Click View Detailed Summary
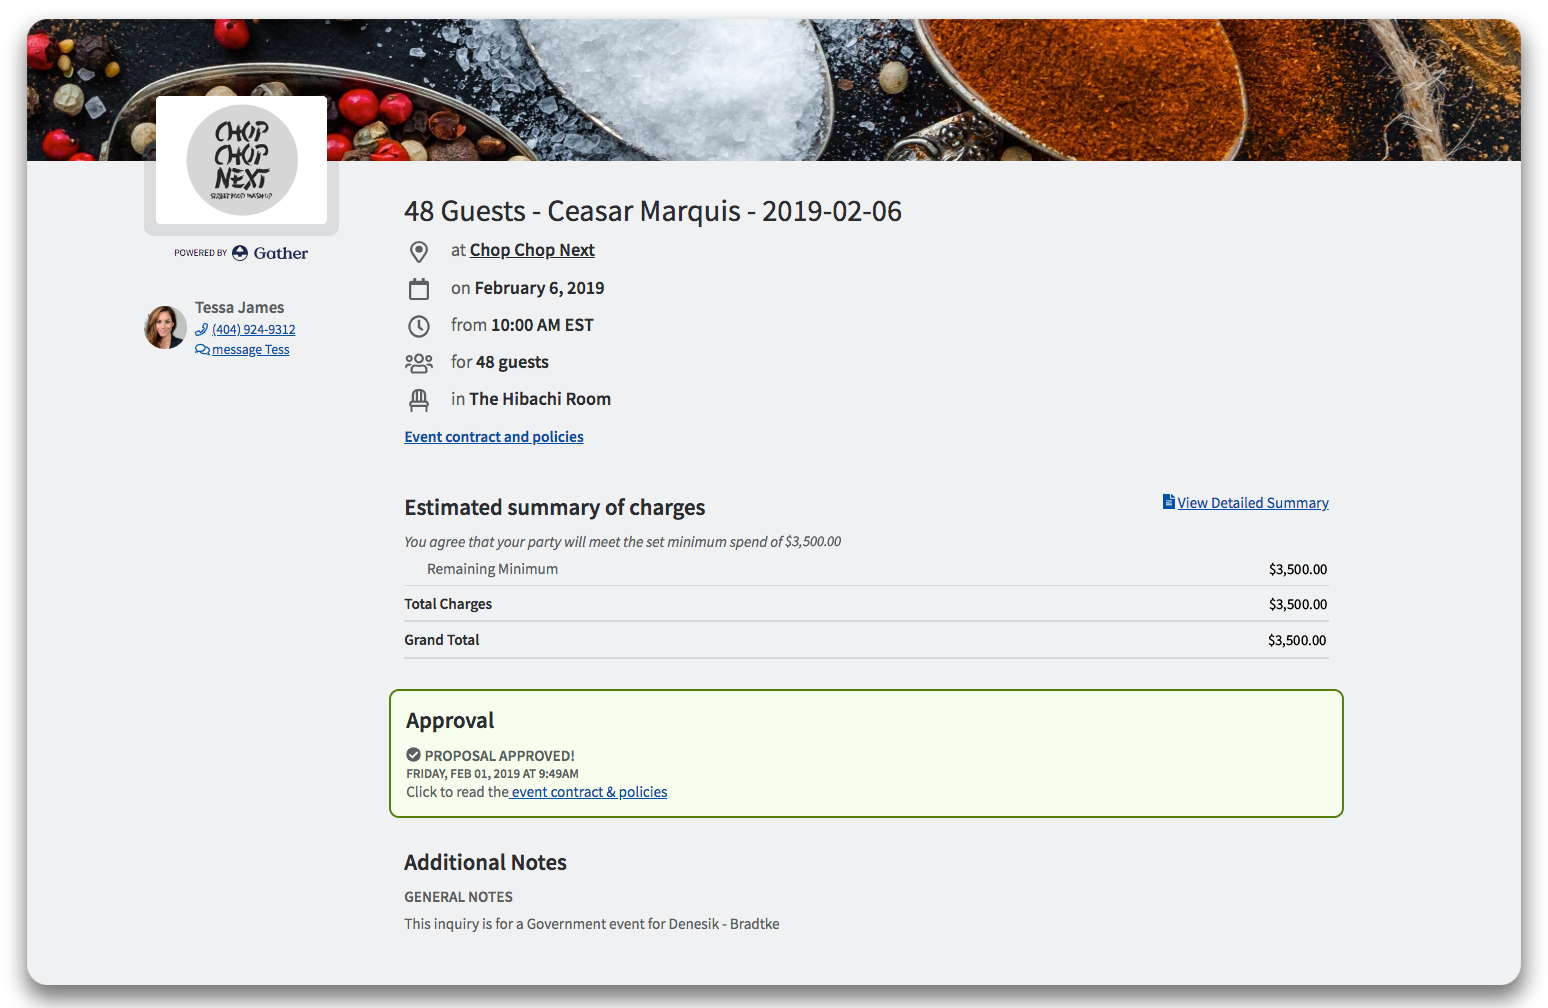This screenshot has height=1008, width=1548. coord(1252,502)
